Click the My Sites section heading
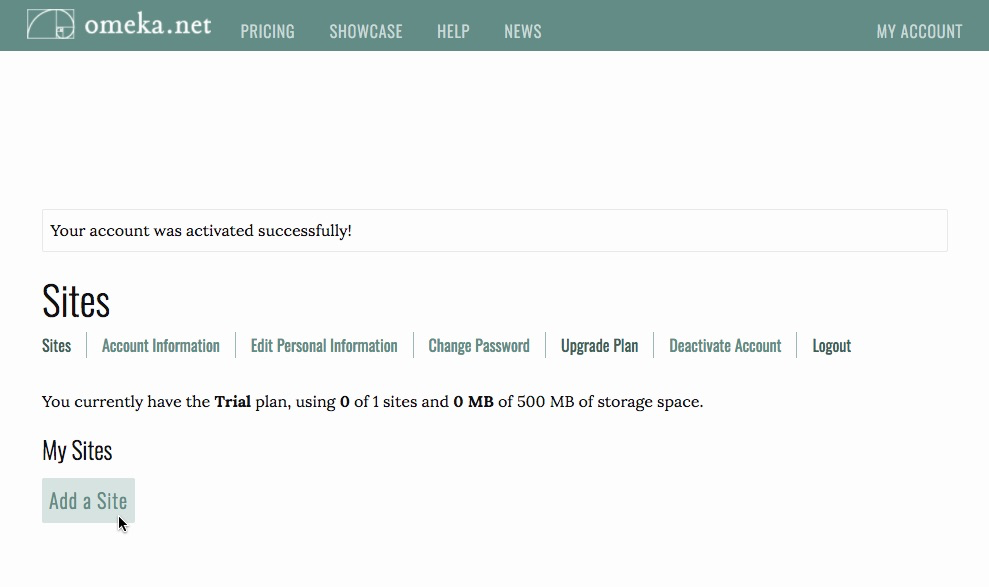 (77, 450)
